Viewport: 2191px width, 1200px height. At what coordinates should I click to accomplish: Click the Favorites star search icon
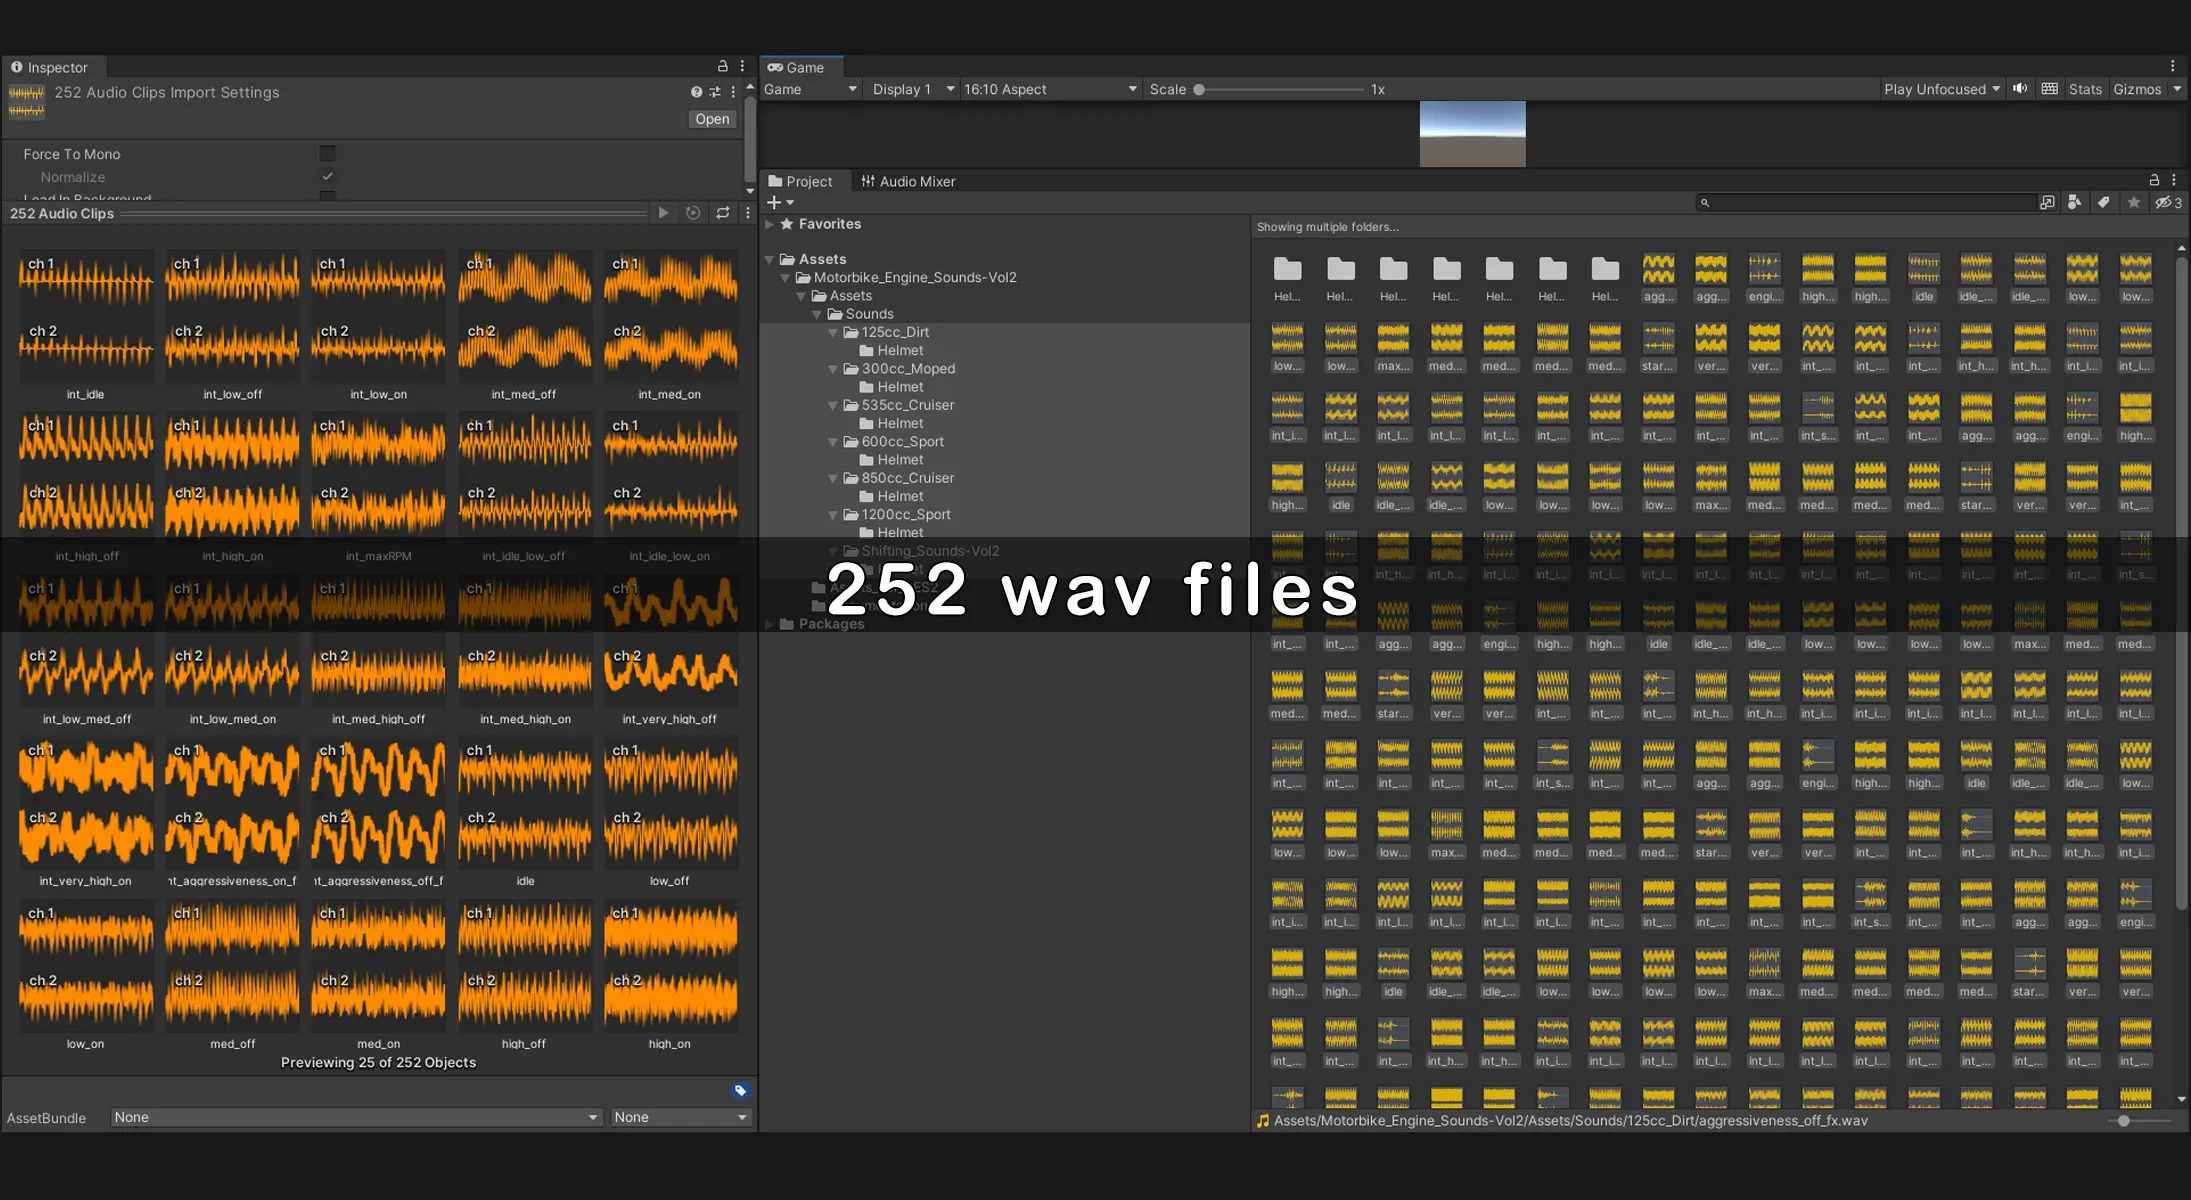(x=2133, y=203)
